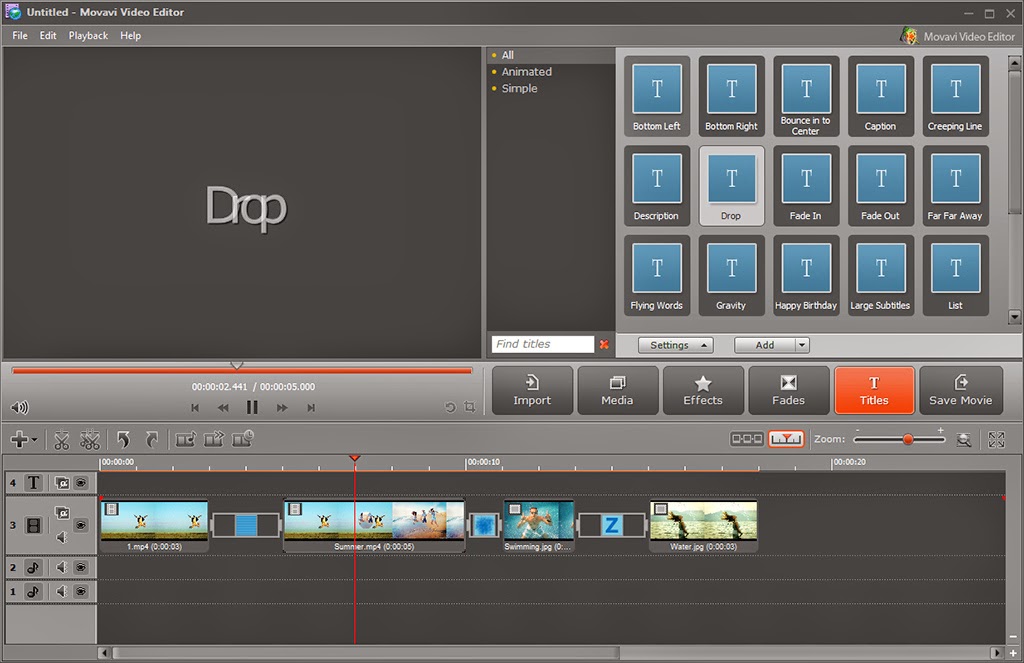Click the magnifier icon beside the Zoom slider
This screenshot has width=1024, height=663.
pyautogui.click(x=963, y=438)
